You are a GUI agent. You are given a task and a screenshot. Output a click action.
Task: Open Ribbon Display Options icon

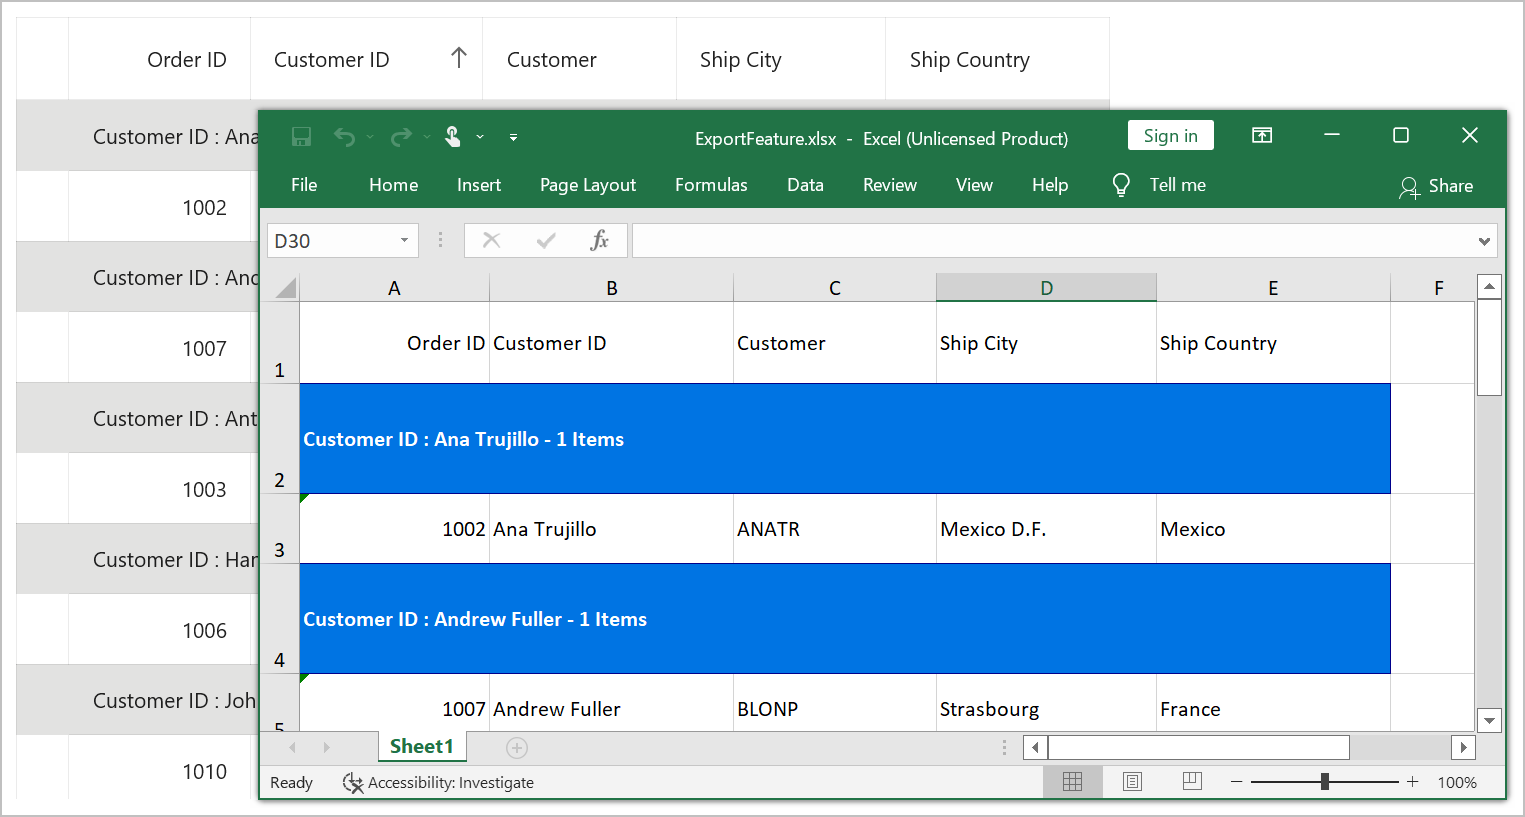tap(1262, 135)
